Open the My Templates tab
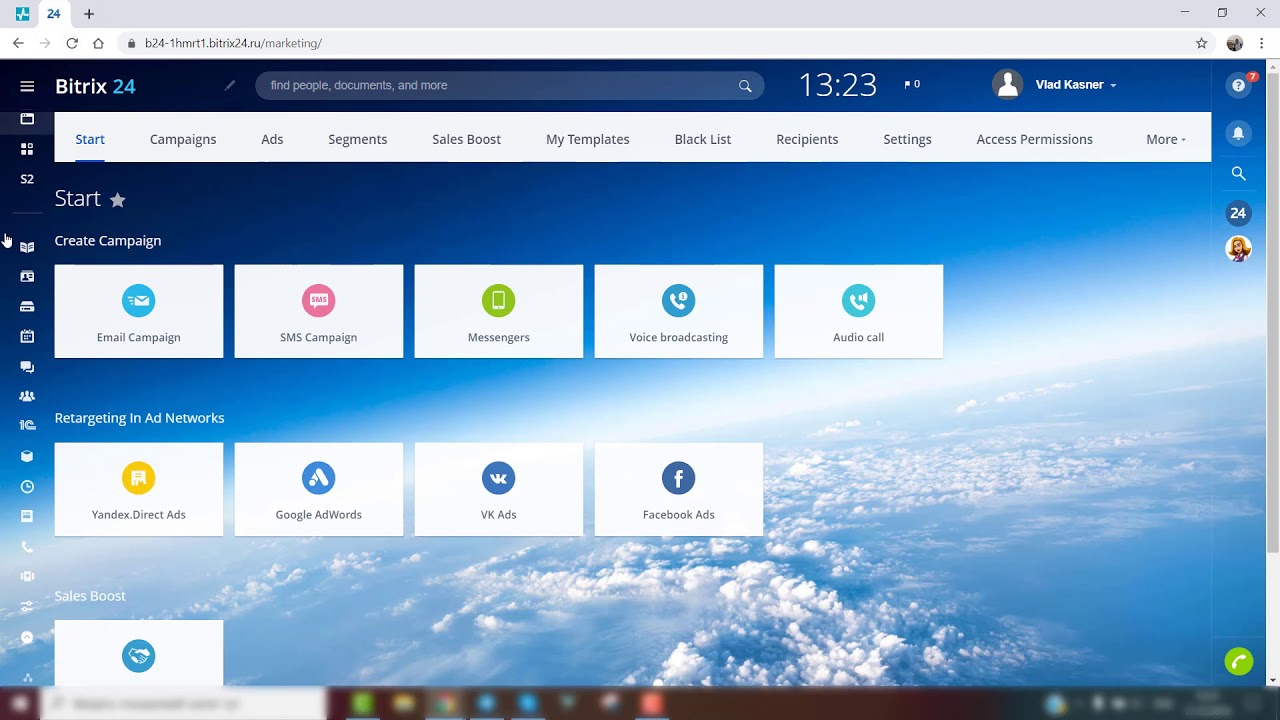The height and width of the screenshot is (720, 1280). 588,139
